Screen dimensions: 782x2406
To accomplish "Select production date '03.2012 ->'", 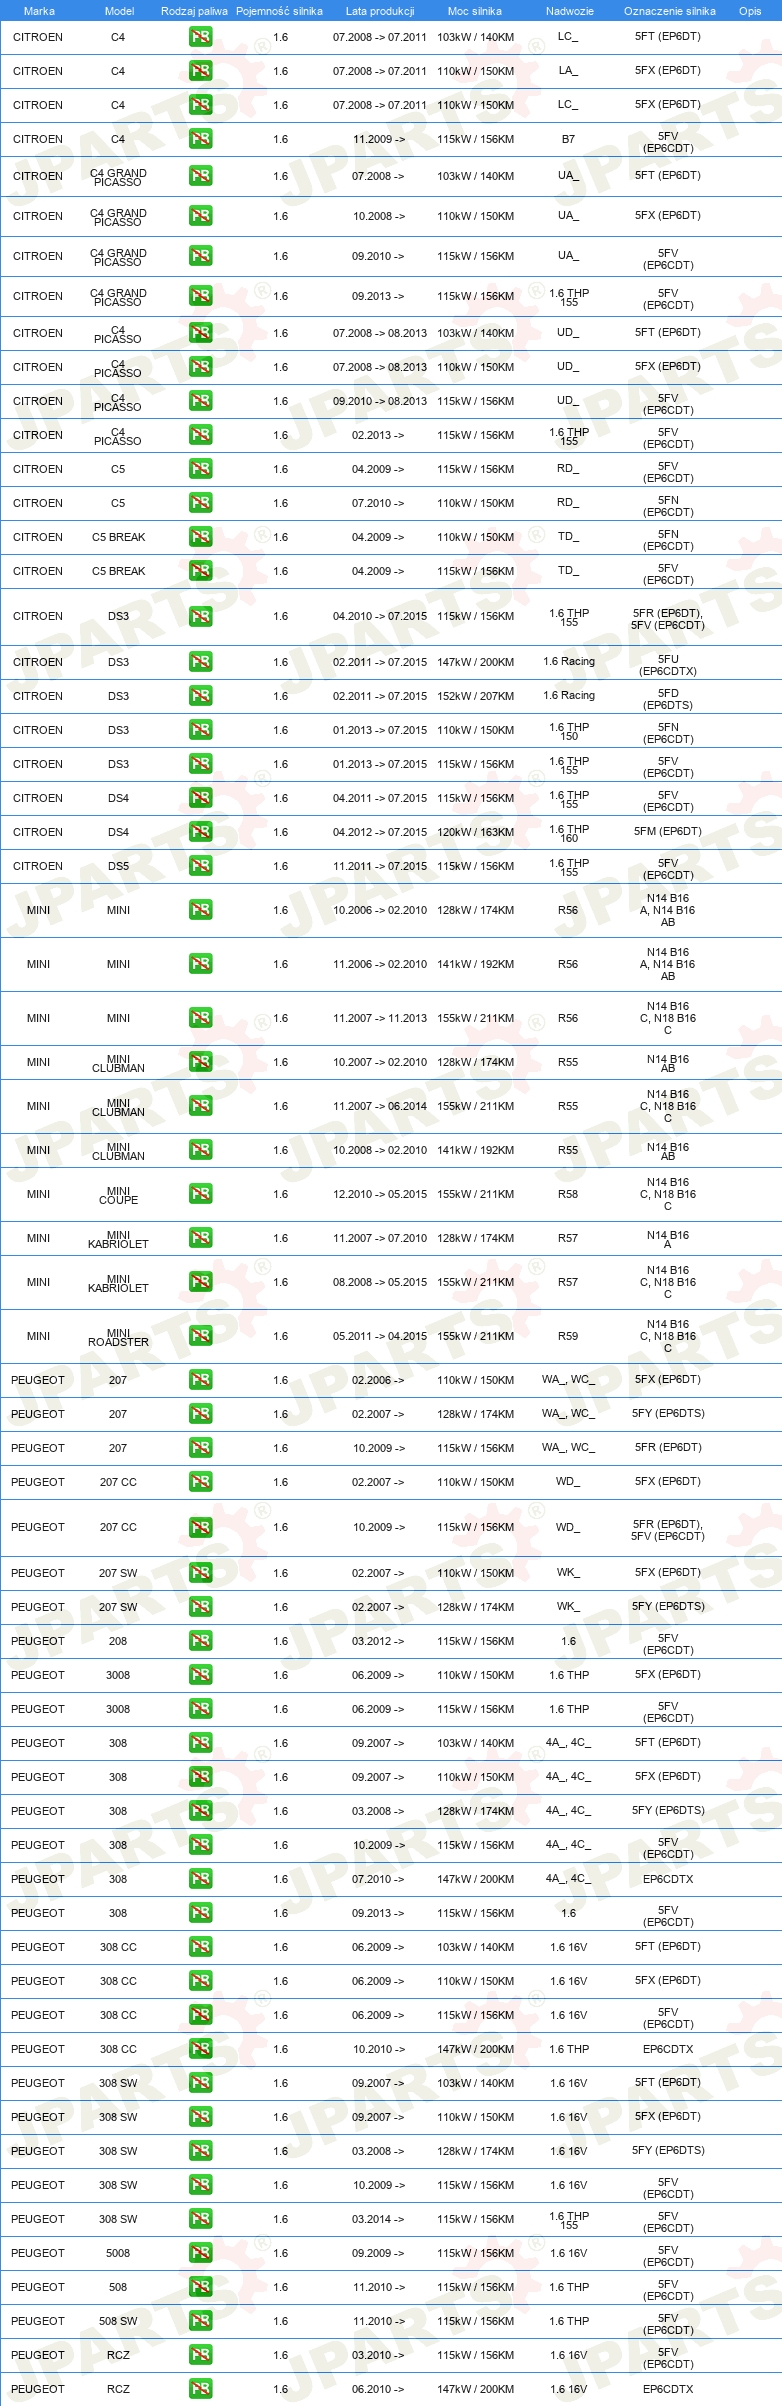I will click(378, 1641).
